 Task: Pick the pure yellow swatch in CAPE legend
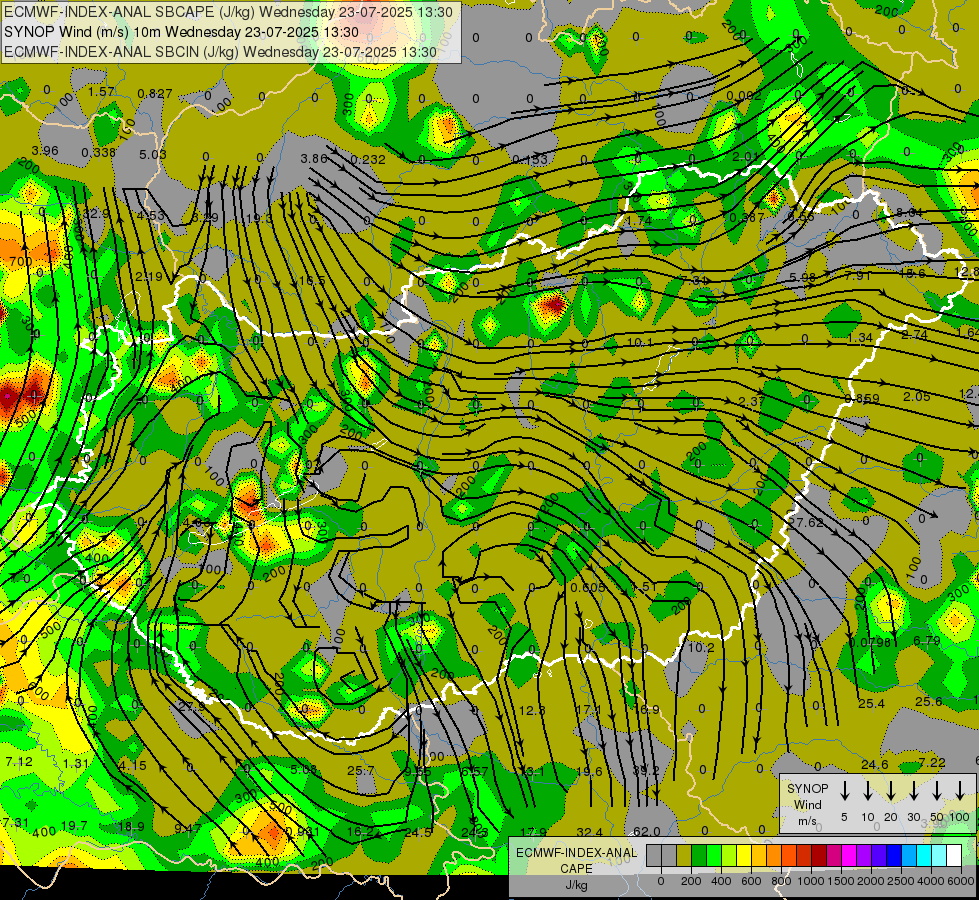(x=744, y=856)
